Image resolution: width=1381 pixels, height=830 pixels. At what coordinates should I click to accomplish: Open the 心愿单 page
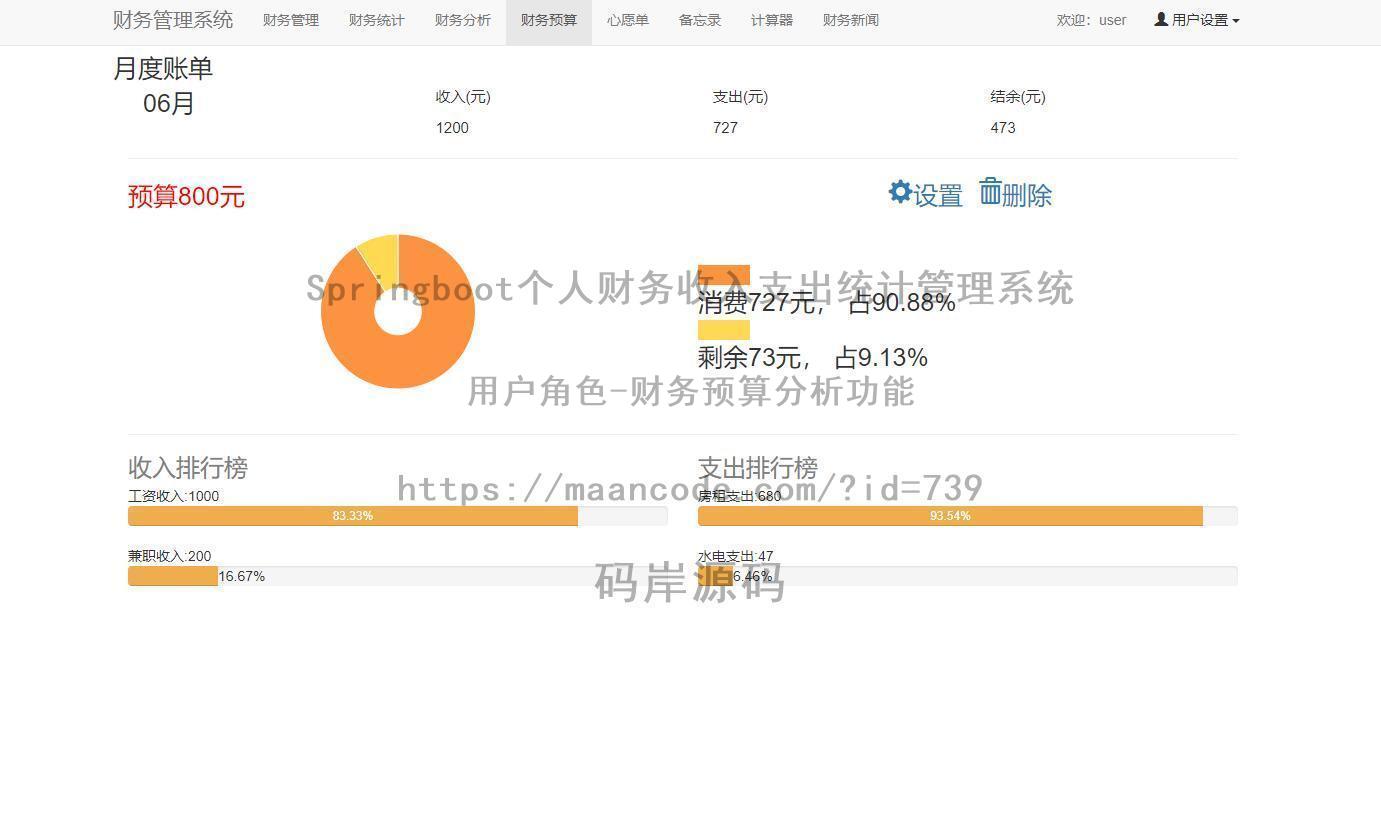[628, 20]
